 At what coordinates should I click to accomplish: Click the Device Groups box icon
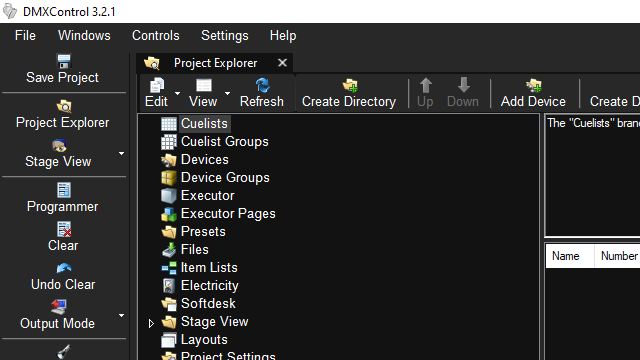169,178
